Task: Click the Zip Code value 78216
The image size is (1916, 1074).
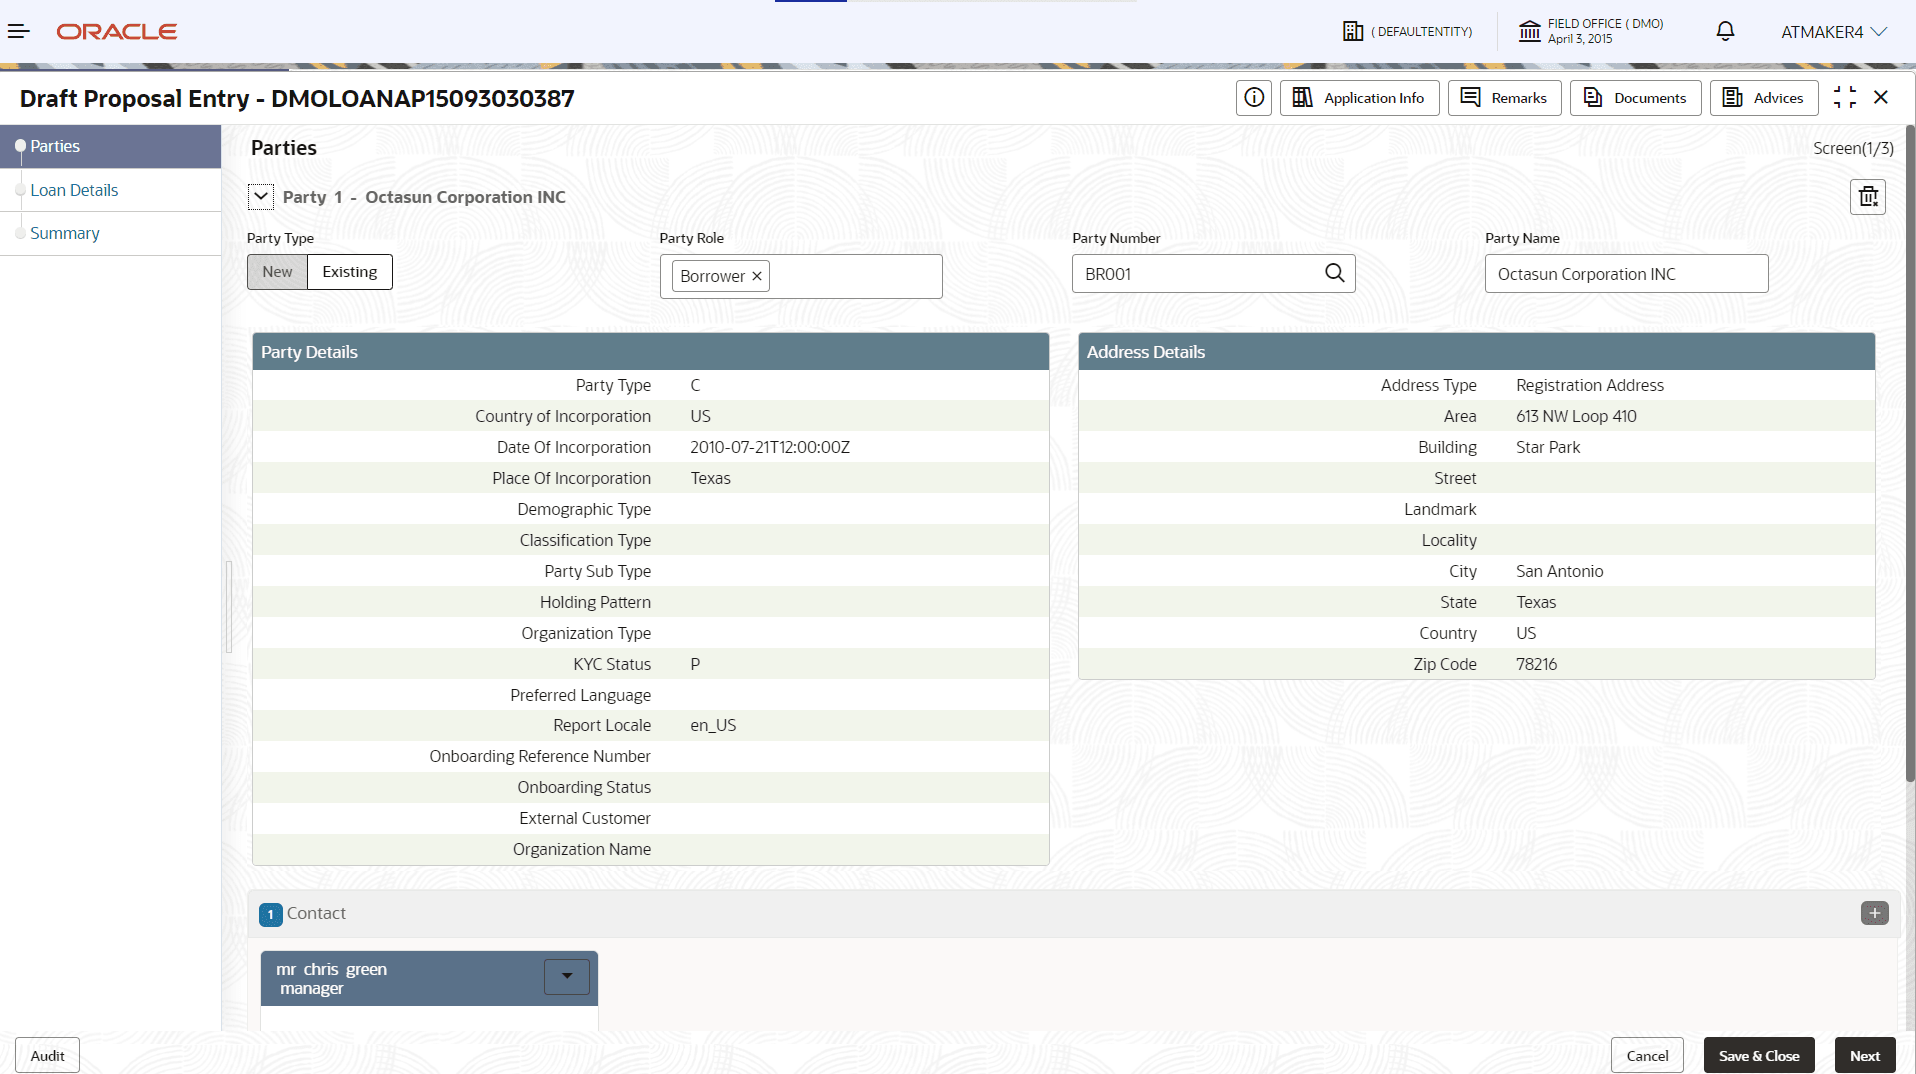Action: tap(1536, 664)
